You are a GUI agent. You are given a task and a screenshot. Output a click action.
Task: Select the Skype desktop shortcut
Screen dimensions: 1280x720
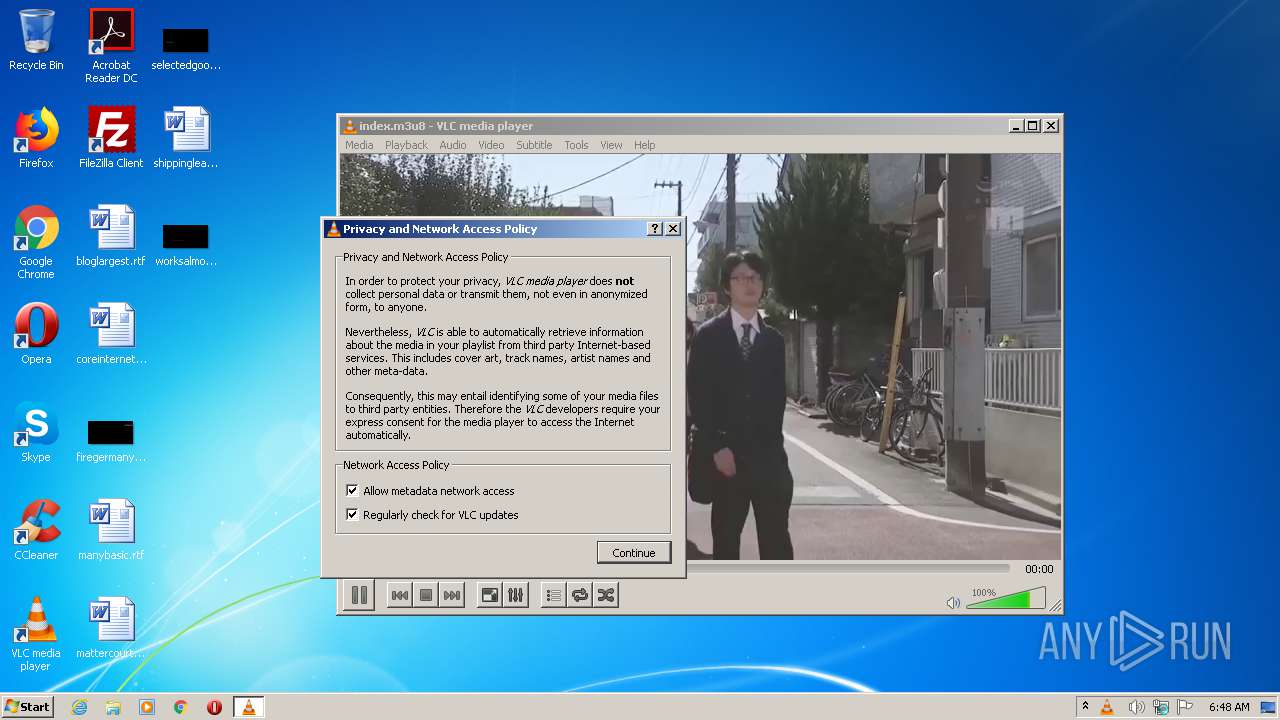[x=36, y=432]
